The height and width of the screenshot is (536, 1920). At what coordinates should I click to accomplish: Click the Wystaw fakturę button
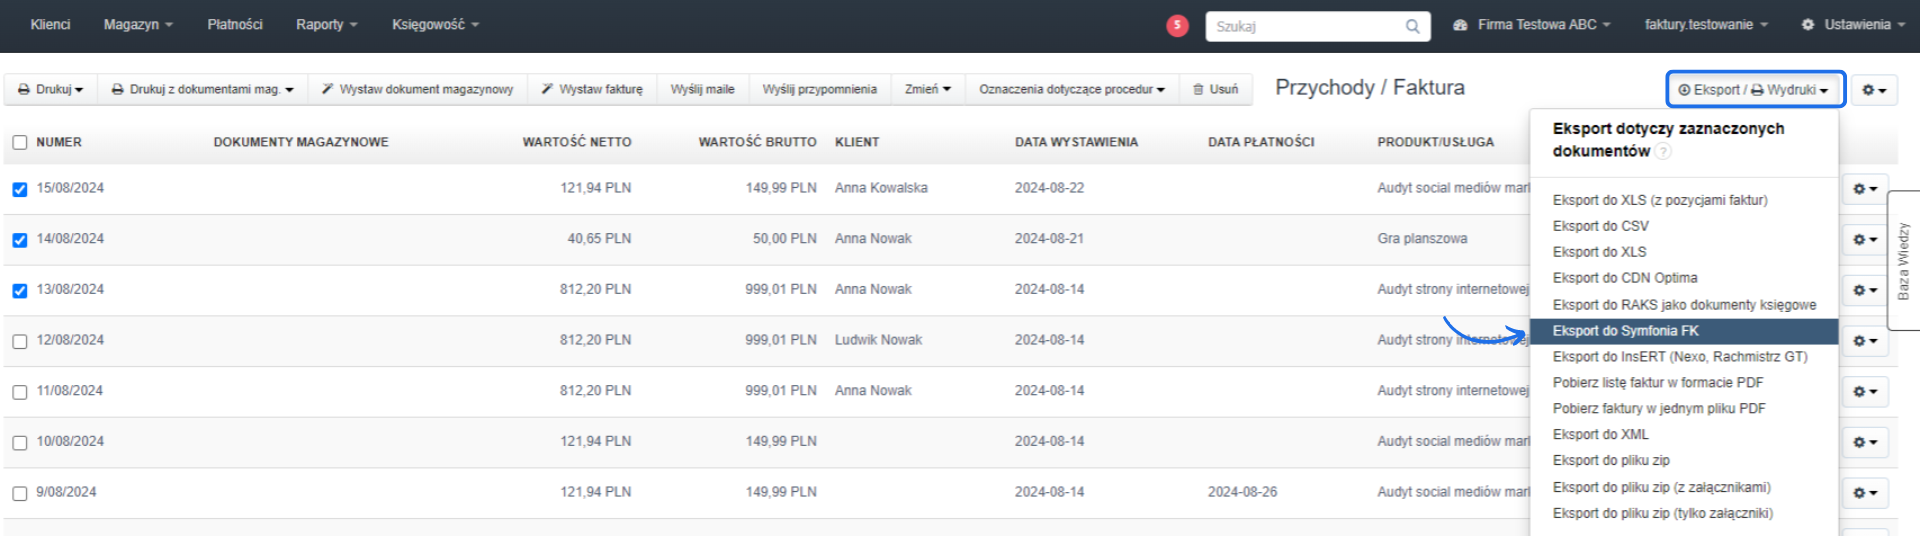pyautogui.click(x=592, y=89)
